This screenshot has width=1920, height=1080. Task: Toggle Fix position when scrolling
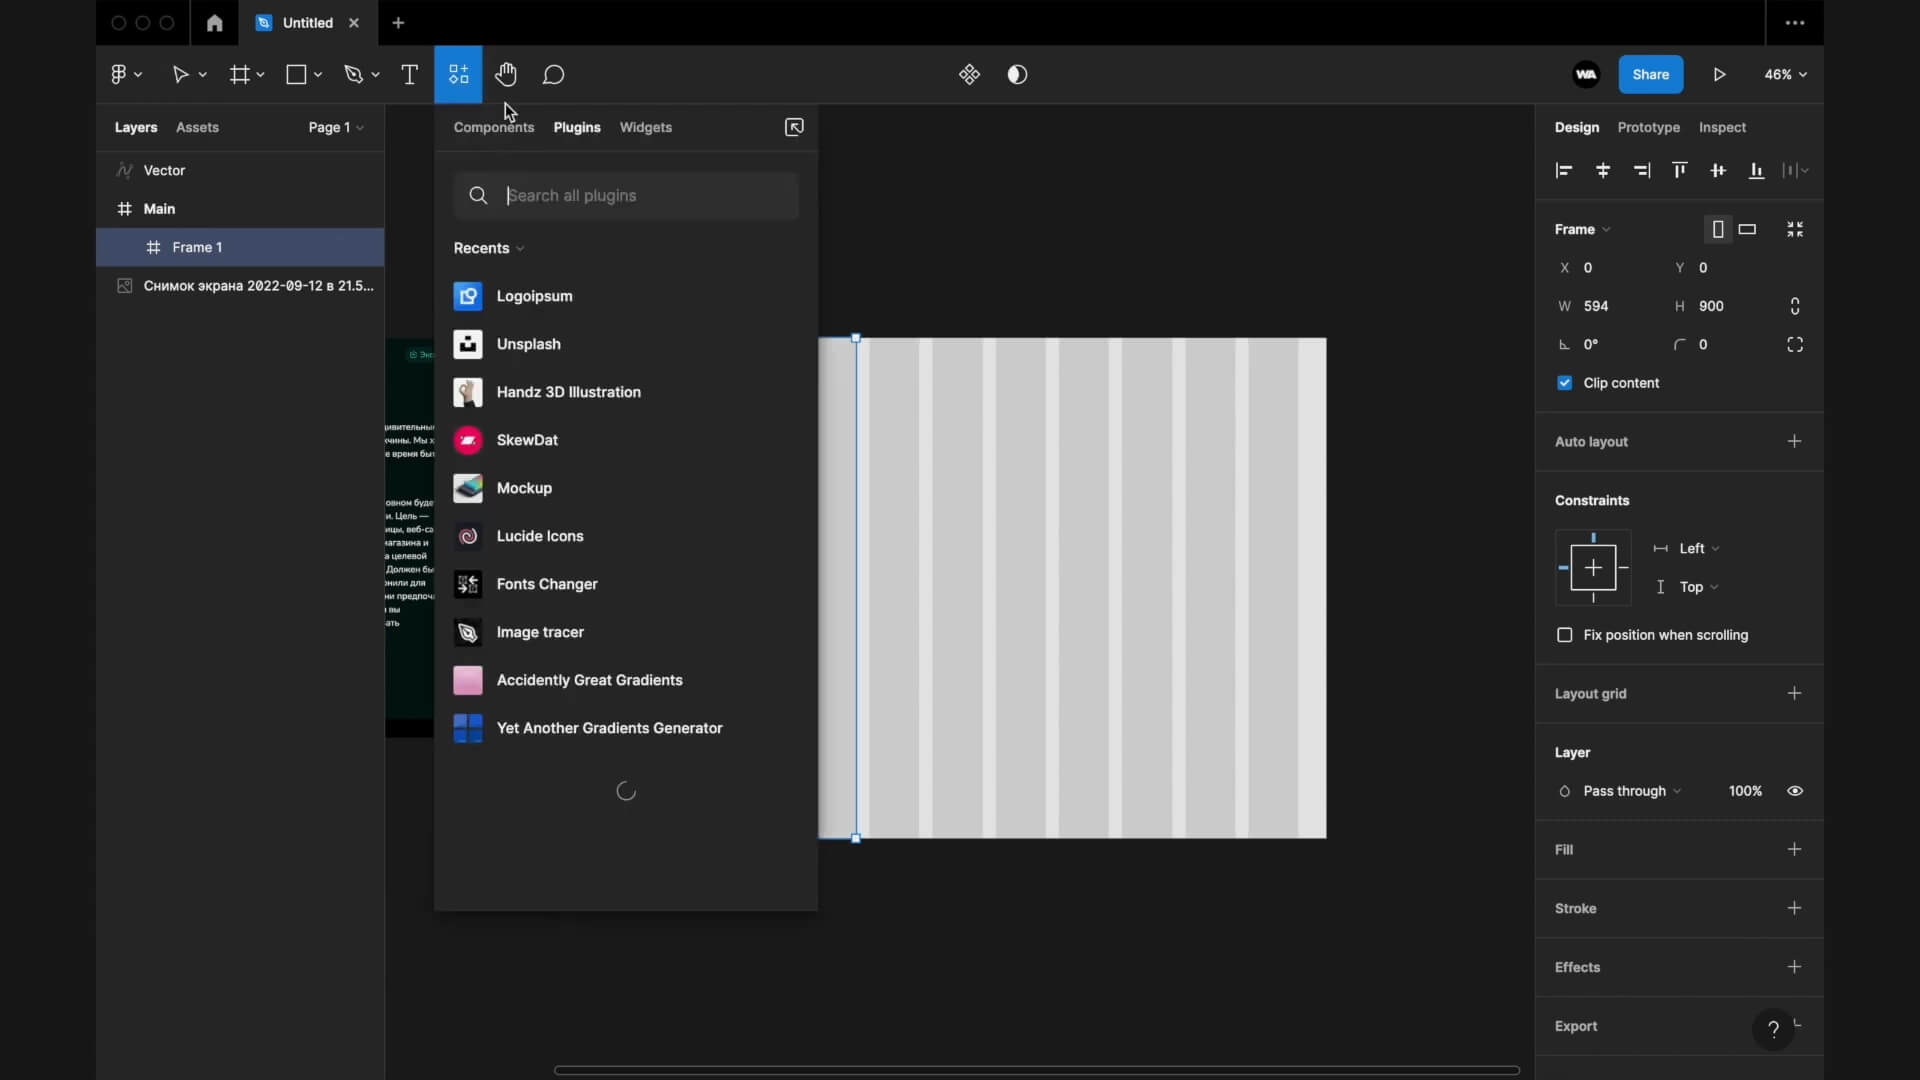pos(1565,634)
